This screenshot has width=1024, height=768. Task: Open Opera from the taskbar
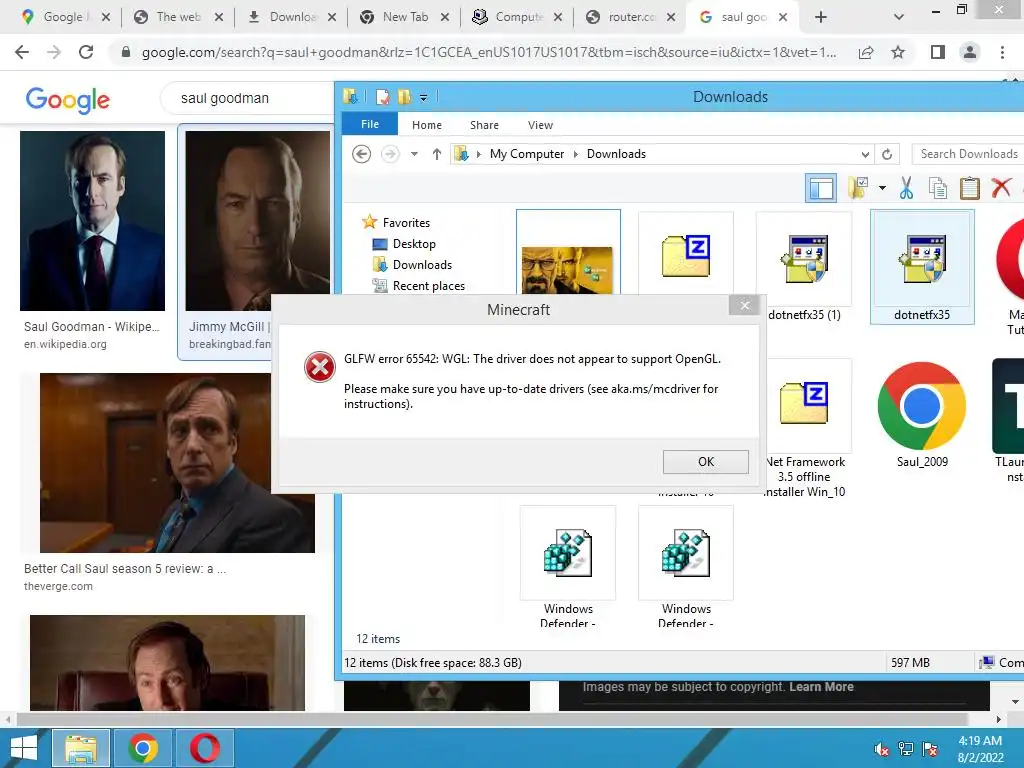204,748
